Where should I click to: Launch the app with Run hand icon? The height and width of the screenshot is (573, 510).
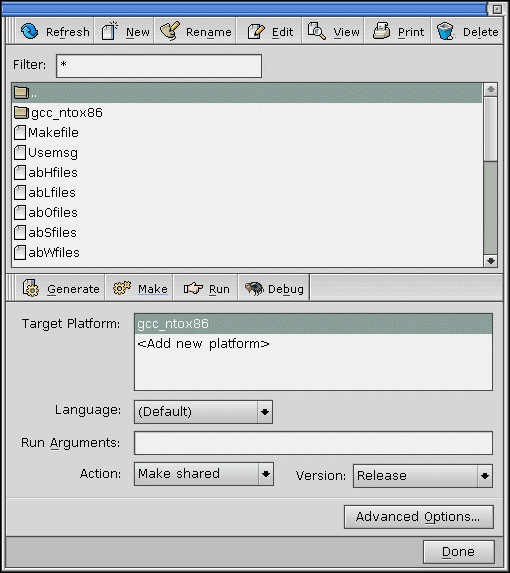(193, 288)
